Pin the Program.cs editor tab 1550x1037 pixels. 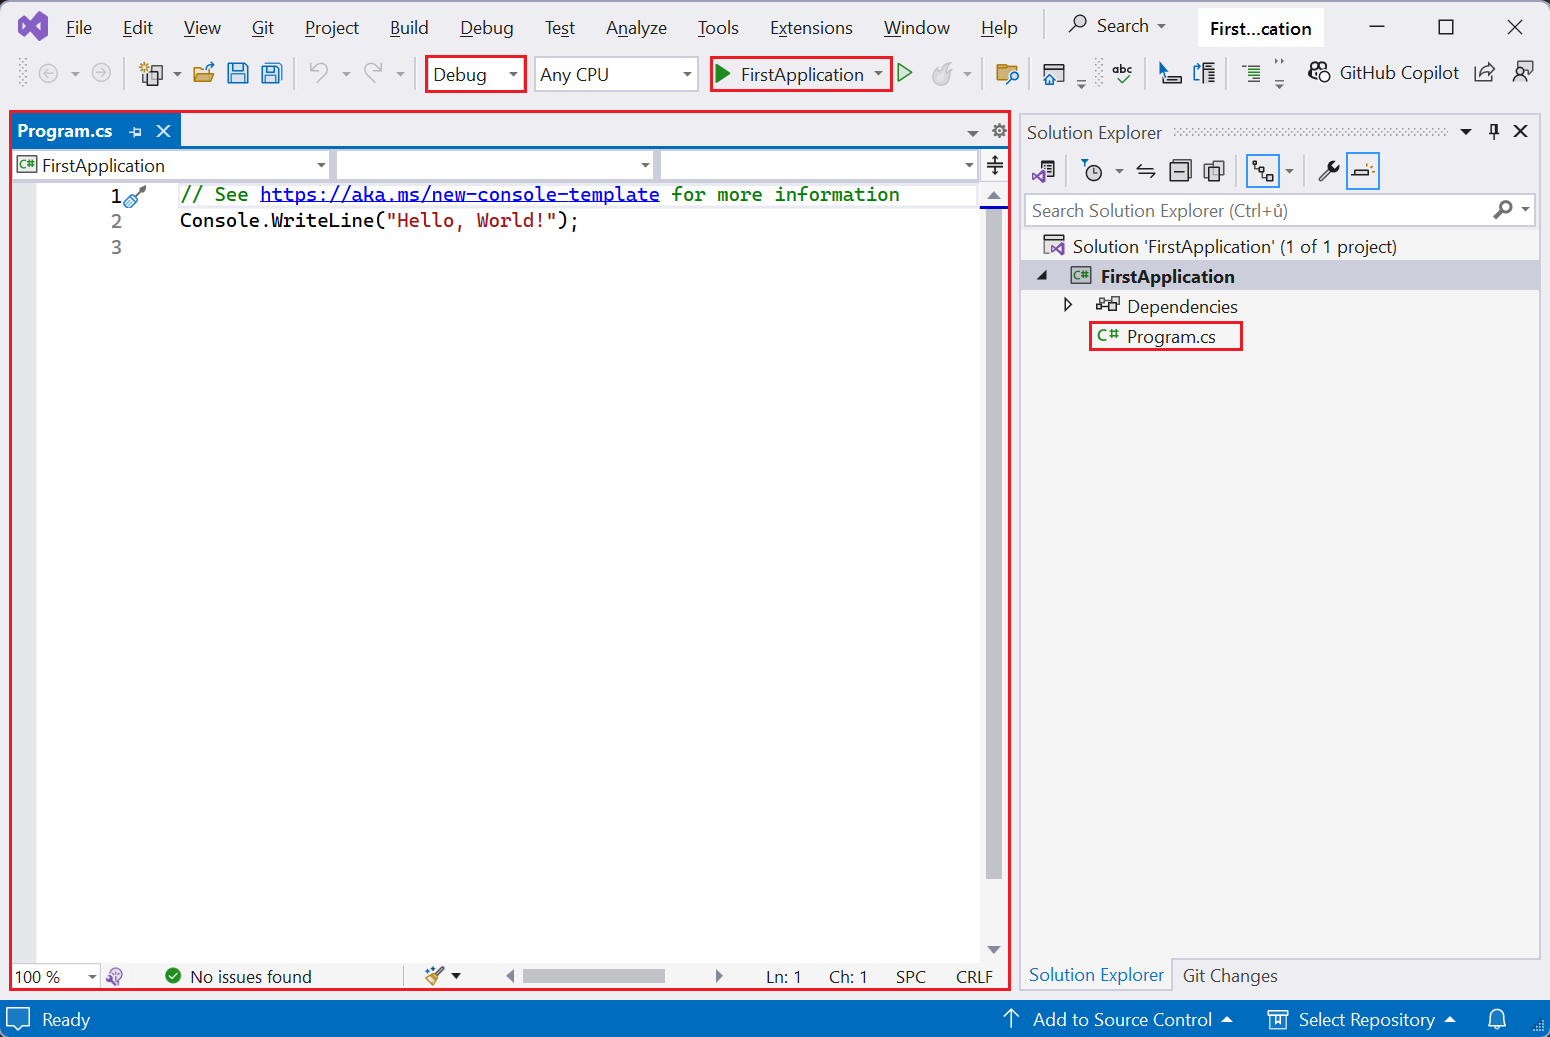pyautogui.click(x=136, y=130)
